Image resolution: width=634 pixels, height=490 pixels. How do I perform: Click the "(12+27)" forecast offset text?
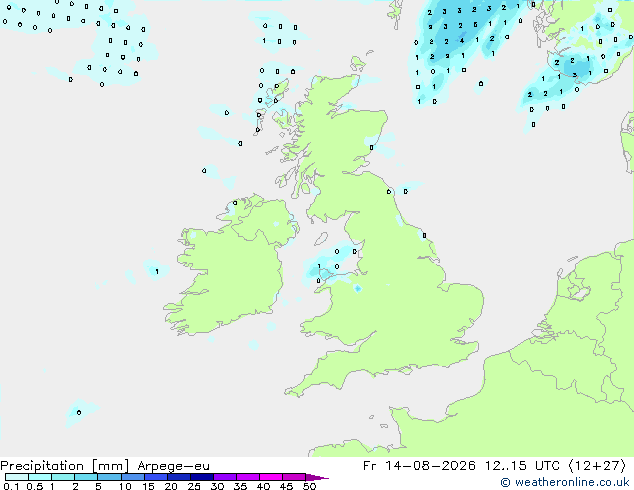(597, 466)
